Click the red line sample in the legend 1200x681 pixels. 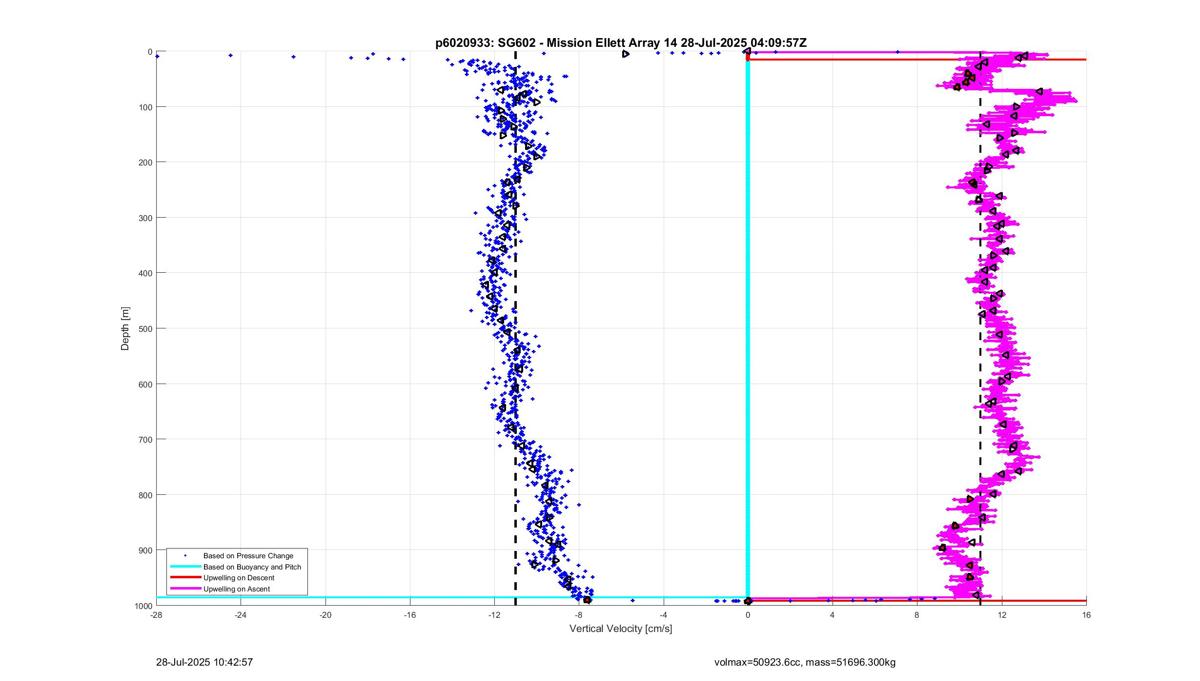pos(185,578)
